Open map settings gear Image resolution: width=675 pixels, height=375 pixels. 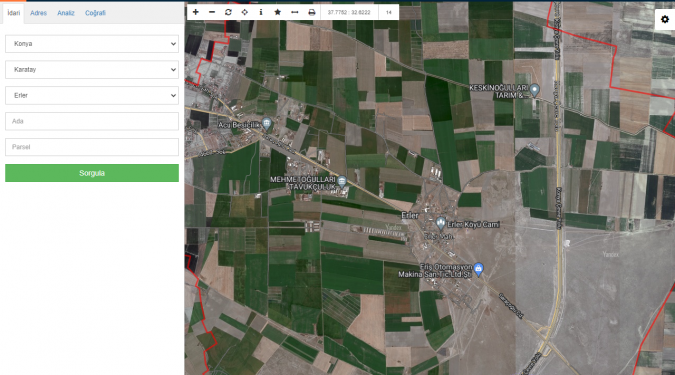pyautogui.click(x=665, y=19)
